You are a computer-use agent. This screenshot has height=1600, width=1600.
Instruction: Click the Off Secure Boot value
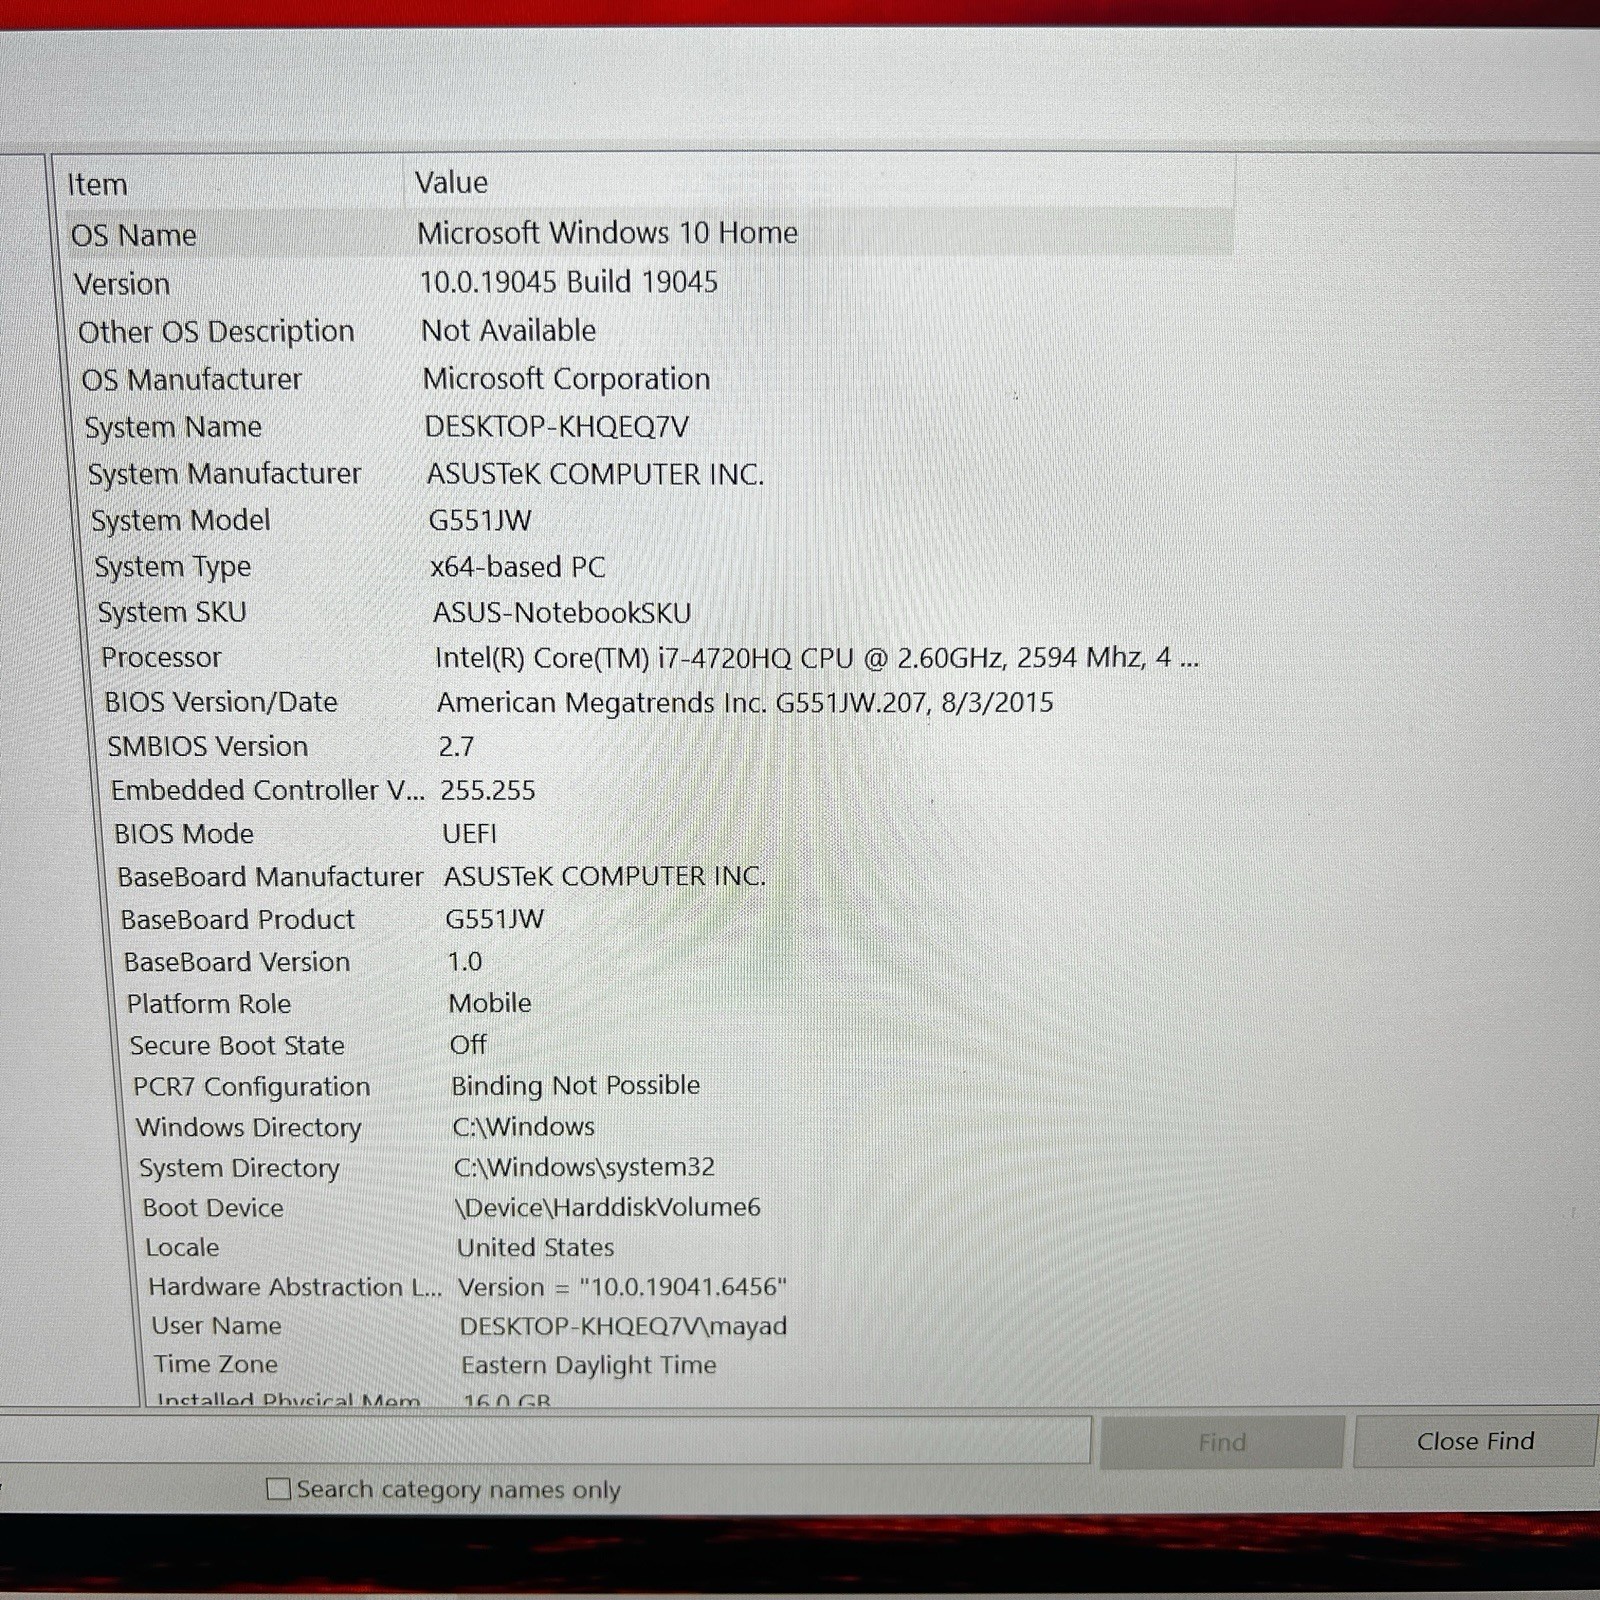coord(468,1045)
